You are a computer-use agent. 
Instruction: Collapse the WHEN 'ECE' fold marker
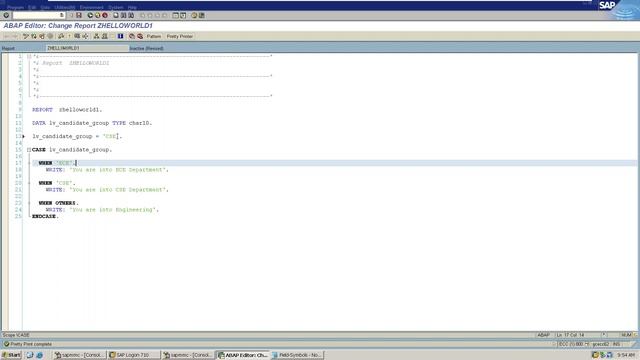29,163
